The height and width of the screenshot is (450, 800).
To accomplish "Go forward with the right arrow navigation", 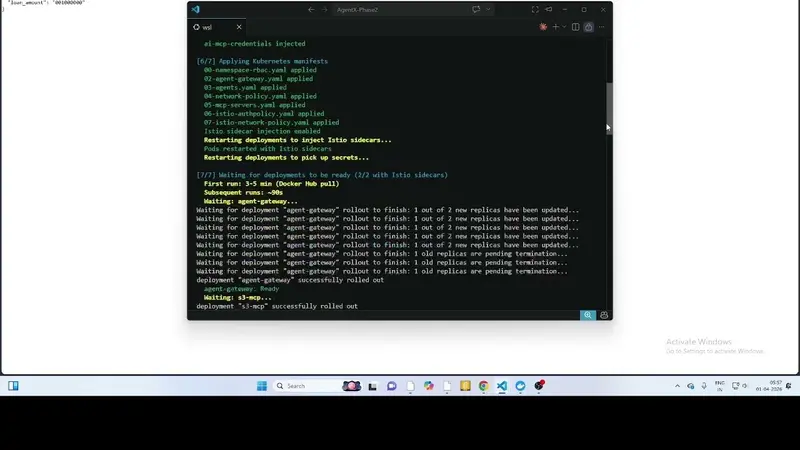I will coord(324,9).
